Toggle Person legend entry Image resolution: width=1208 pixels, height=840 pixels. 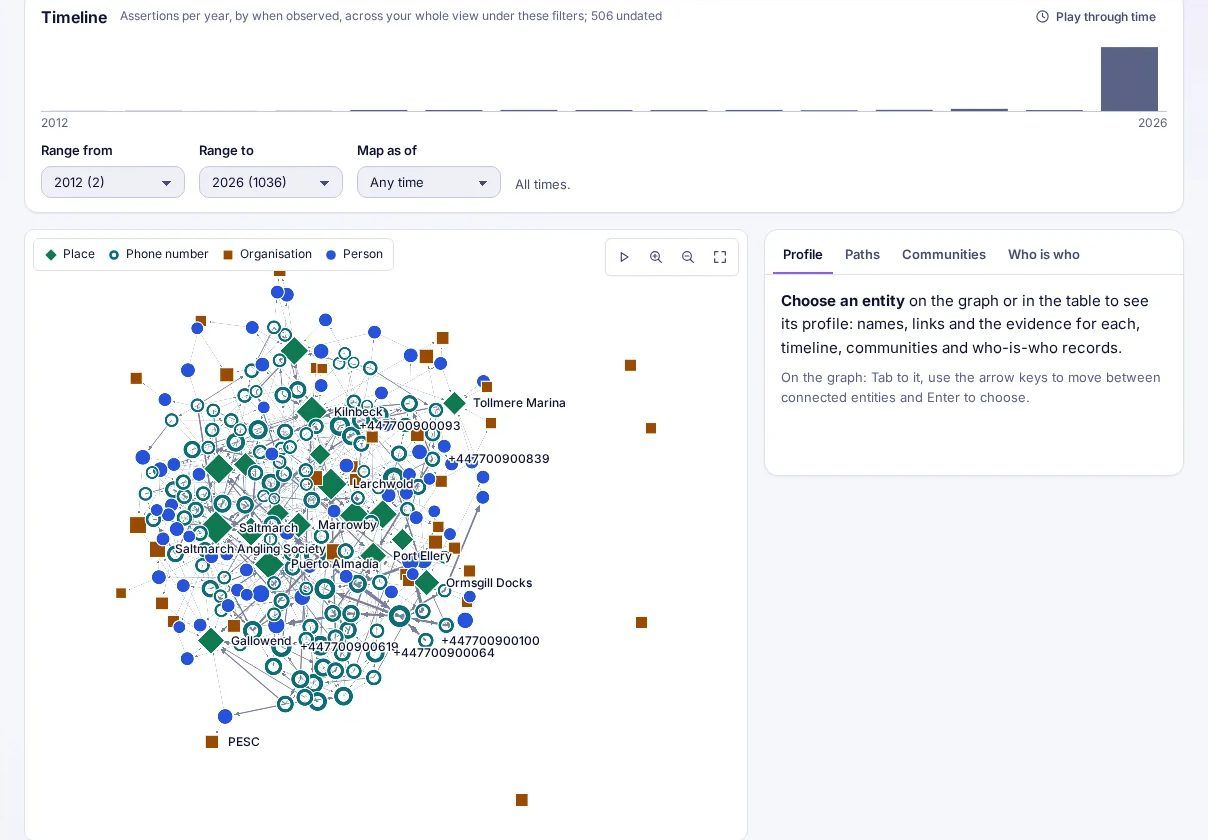click(354, 254)
